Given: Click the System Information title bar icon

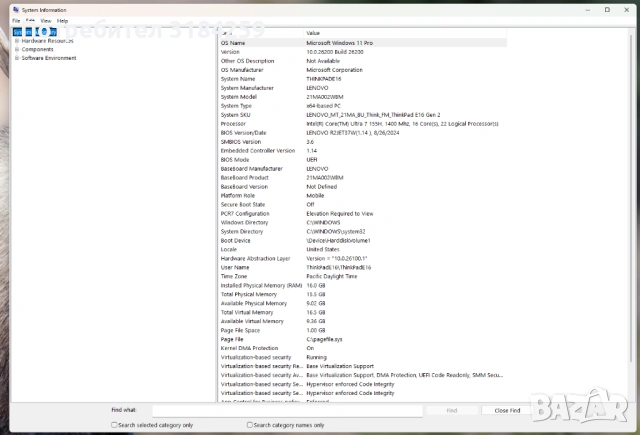Looking at the screenshot, I should (16, 10).
